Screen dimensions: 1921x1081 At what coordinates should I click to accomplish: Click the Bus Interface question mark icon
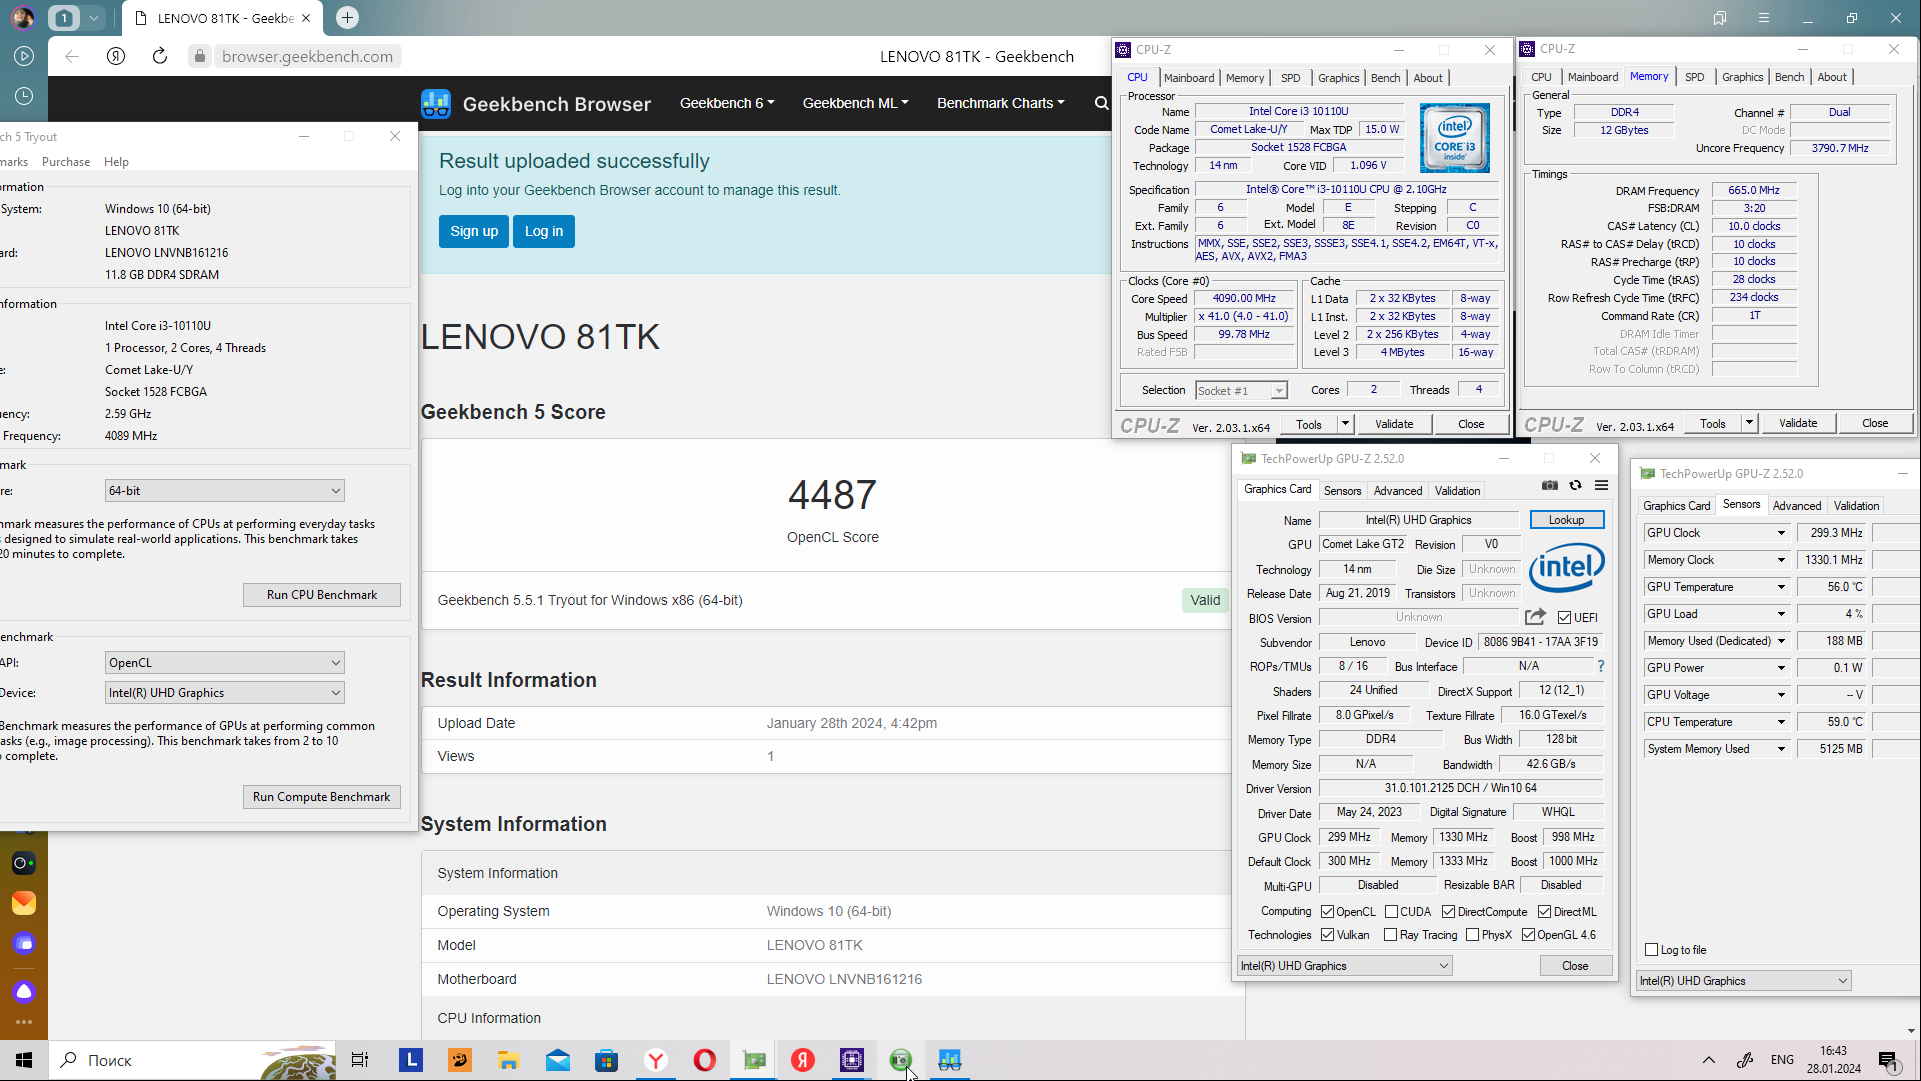(x=1601, y=666)
